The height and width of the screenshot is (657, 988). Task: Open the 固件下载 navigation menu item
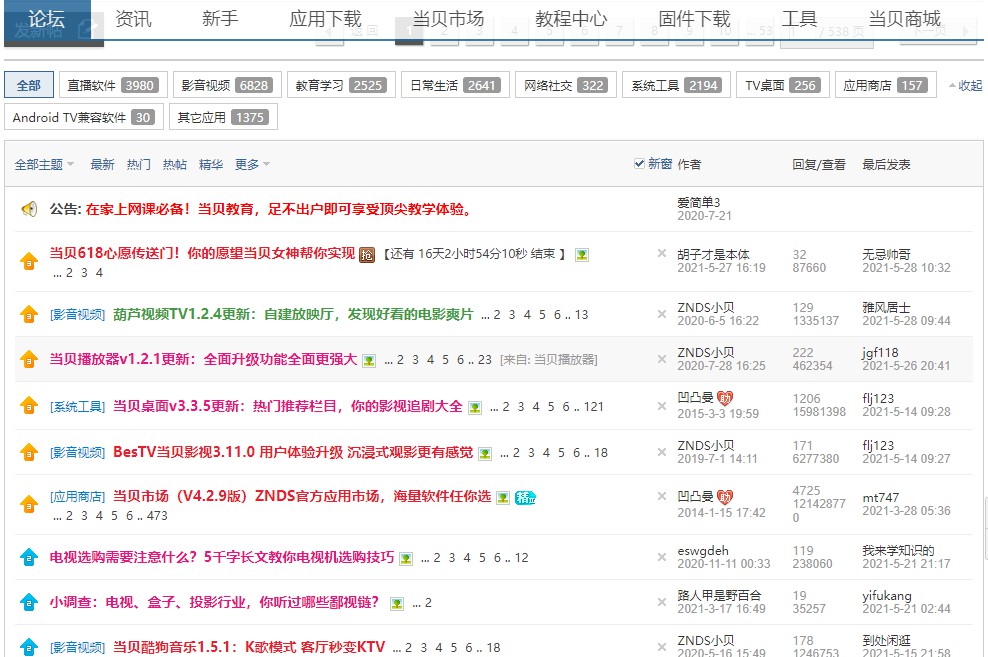click(x=694, y=19)
